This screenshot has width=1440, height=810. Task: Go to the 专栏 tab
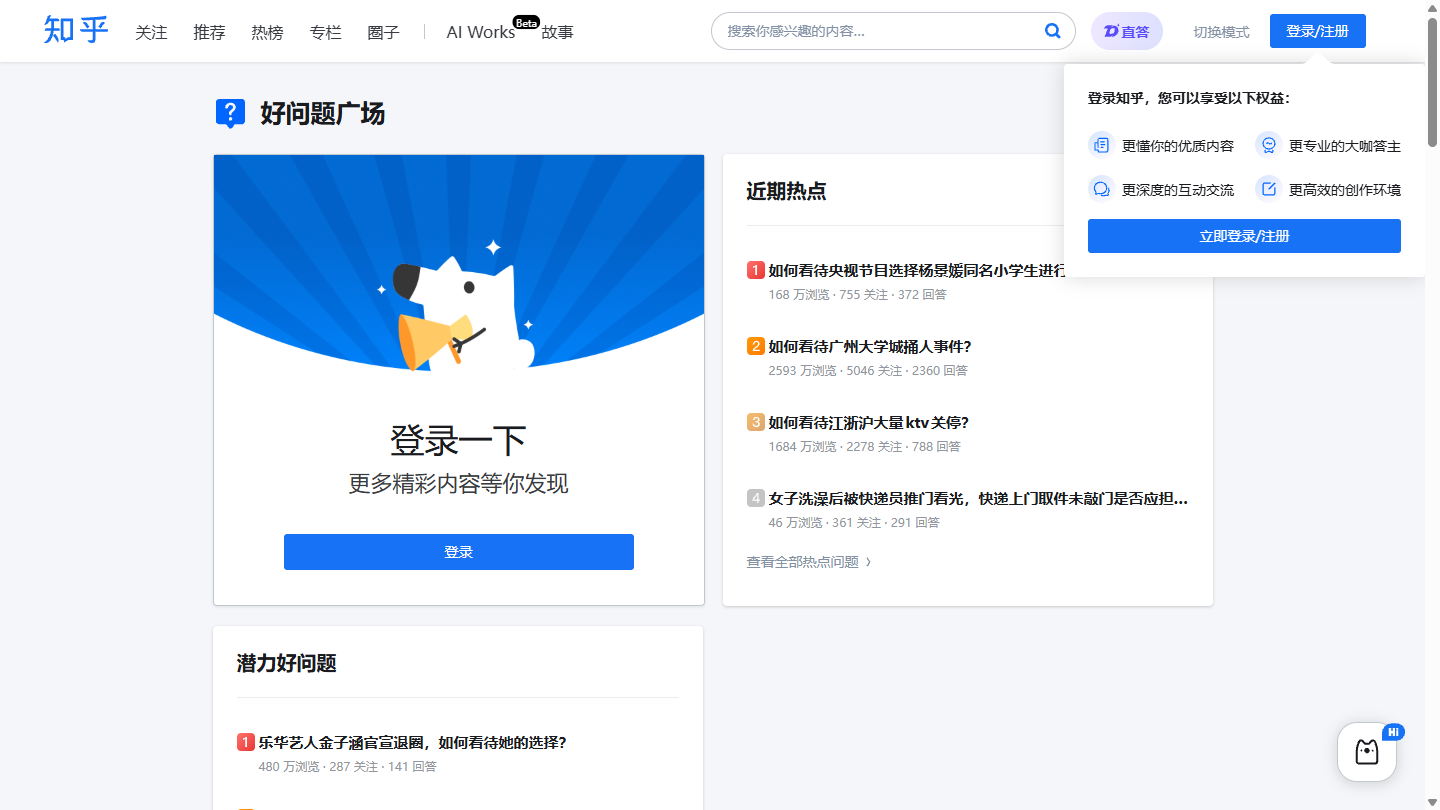pyautogui.click(x=325, y=32)
